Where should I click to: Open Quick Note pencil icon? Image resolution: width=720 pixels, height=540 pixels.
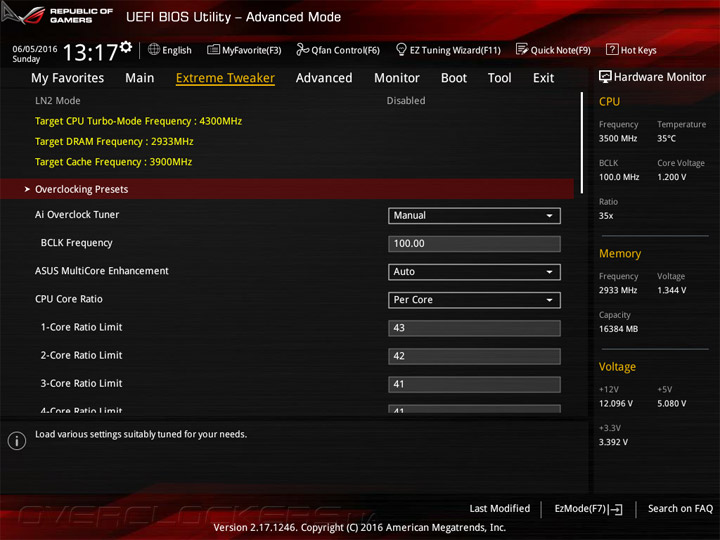tap(522, 49)
